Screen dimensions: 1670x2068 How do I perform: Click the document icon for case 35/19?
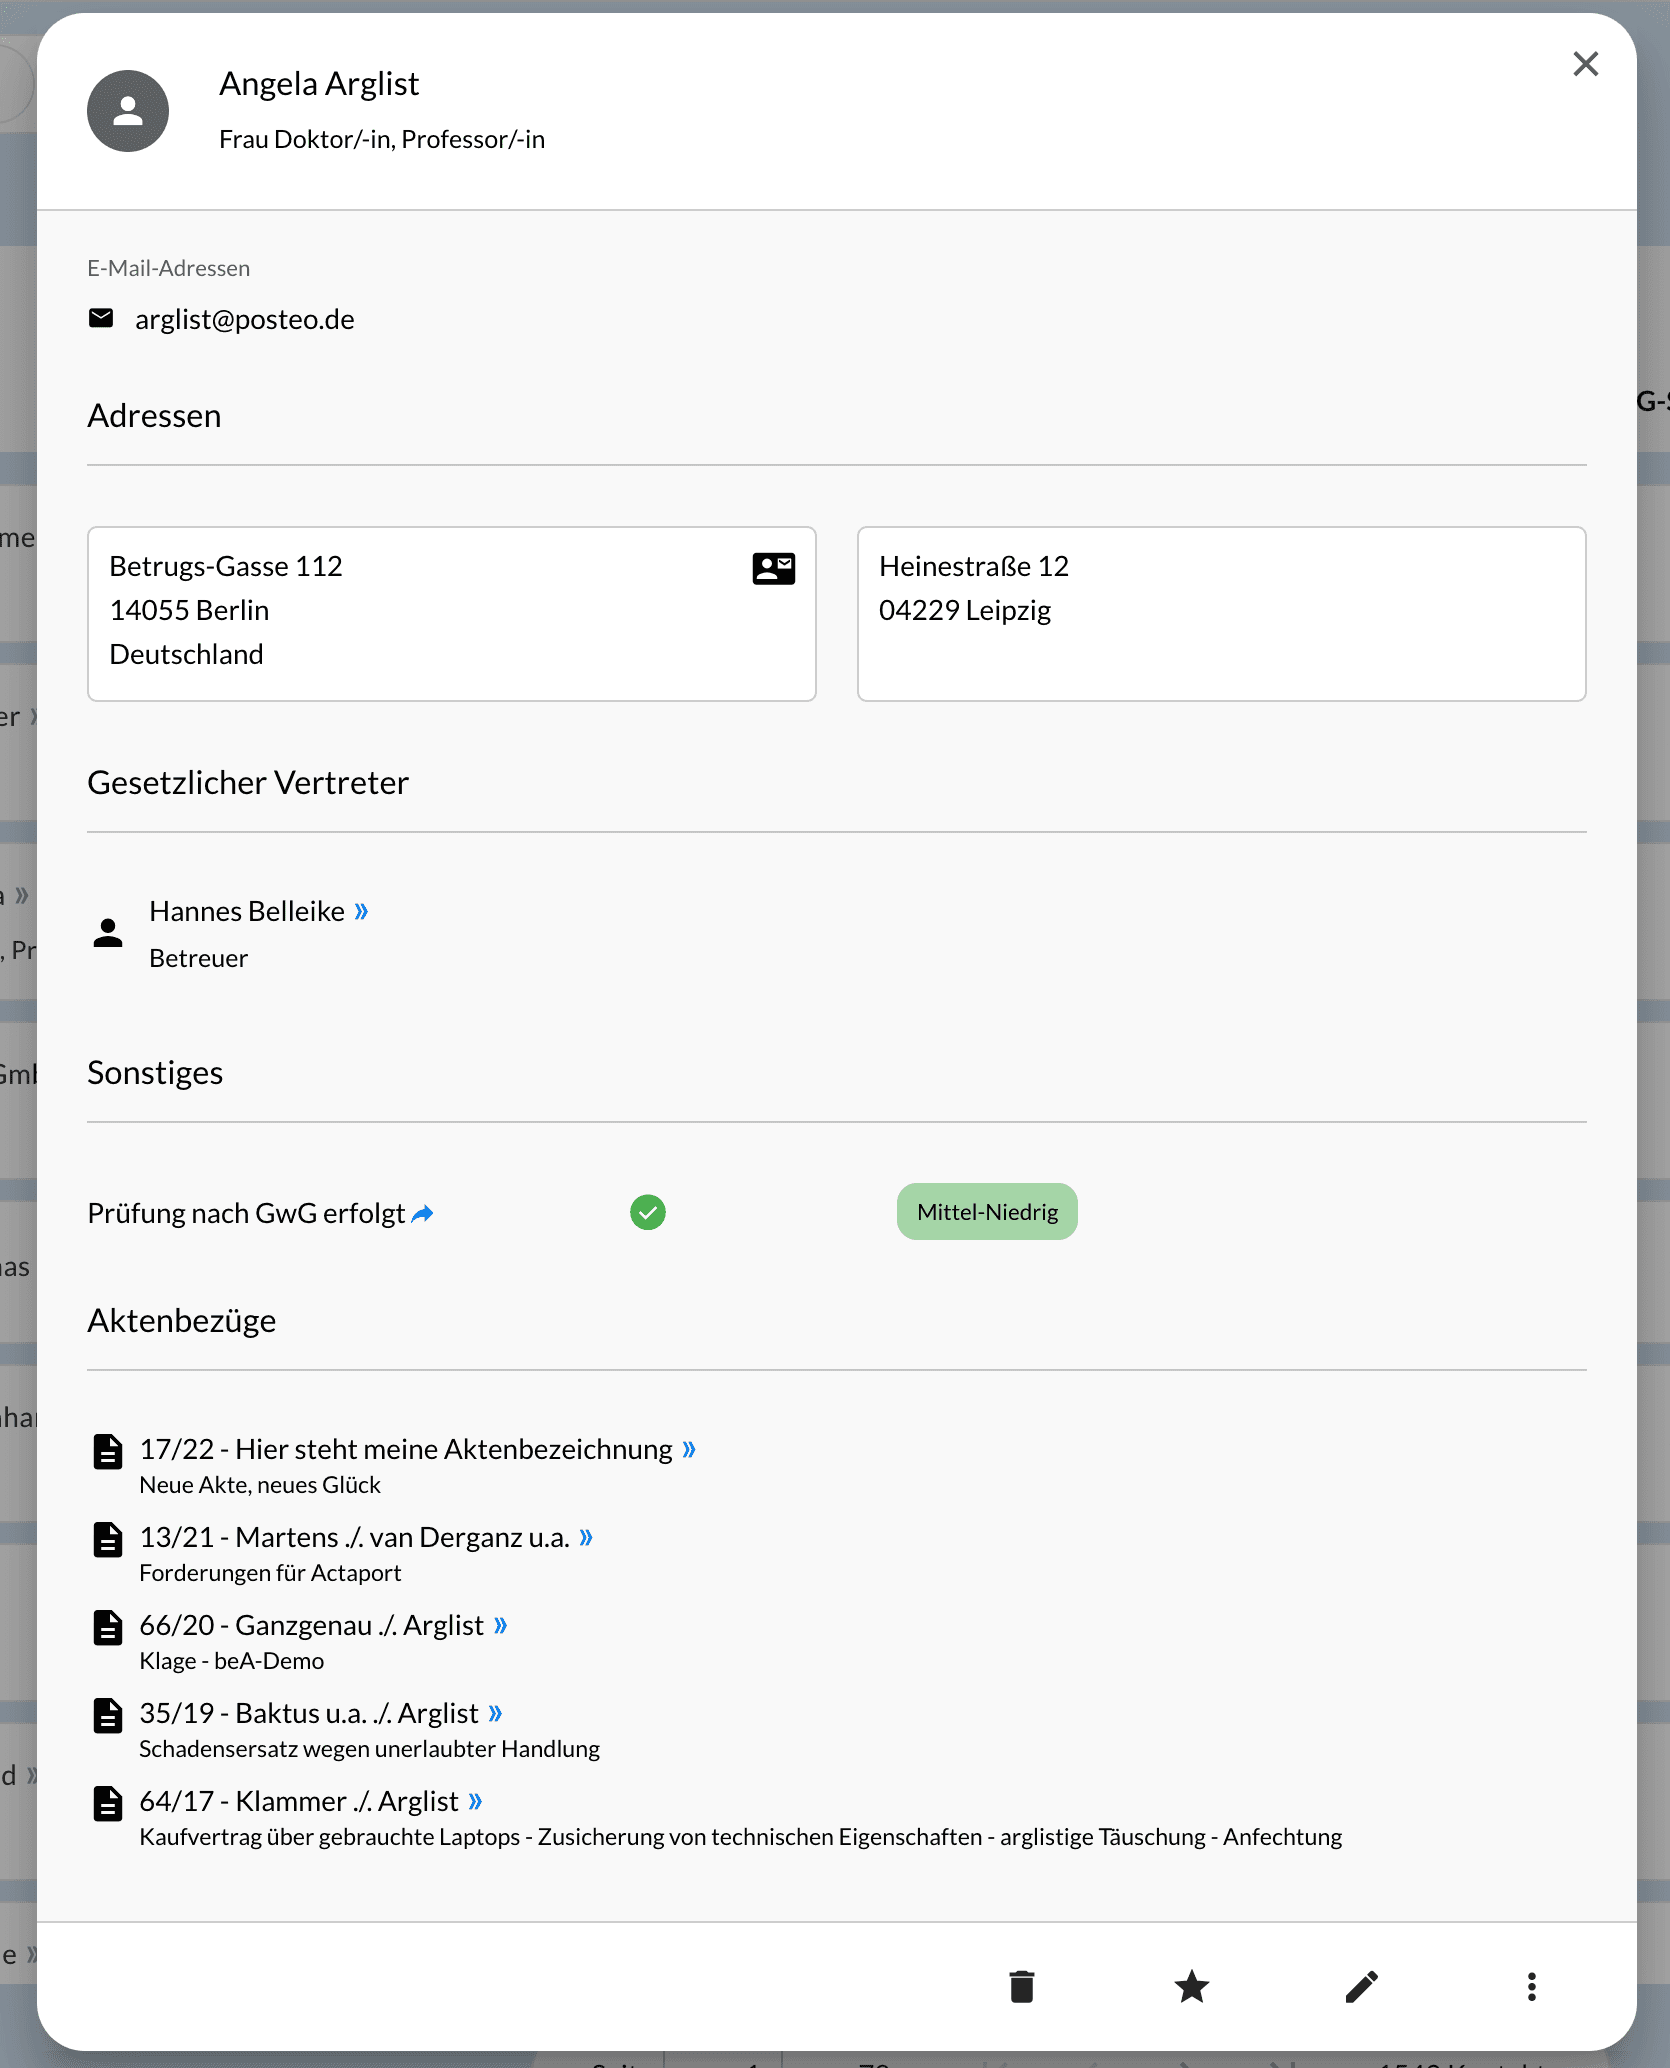pos(107,1715)
